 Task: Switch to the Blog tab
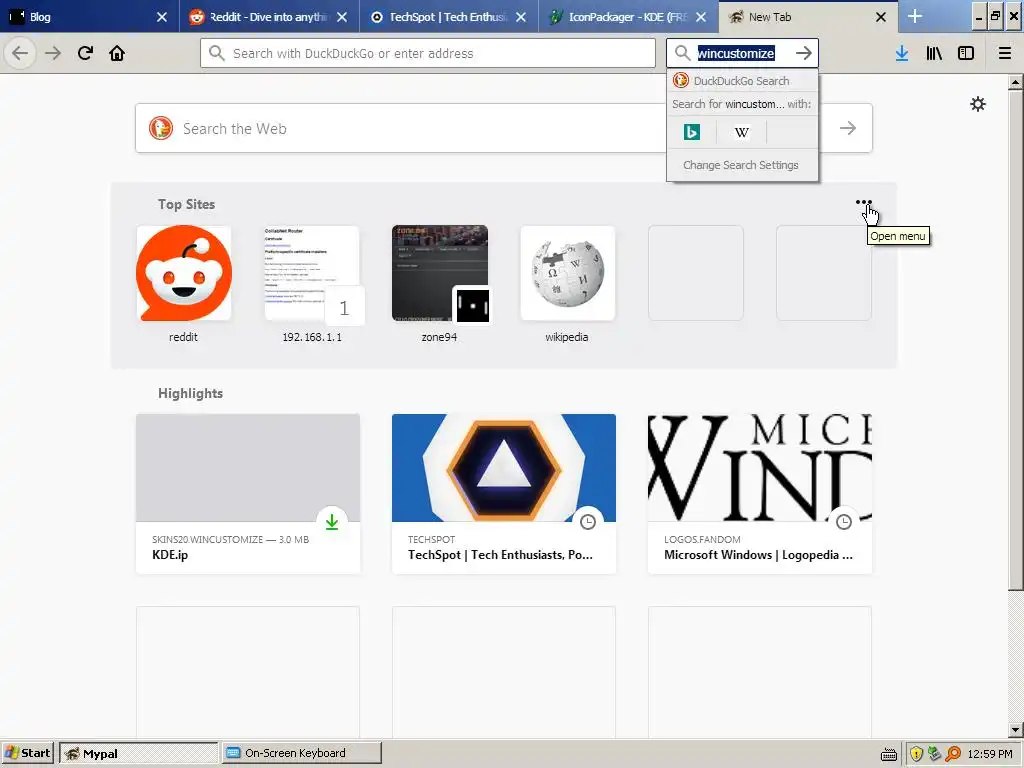point(89,17)
